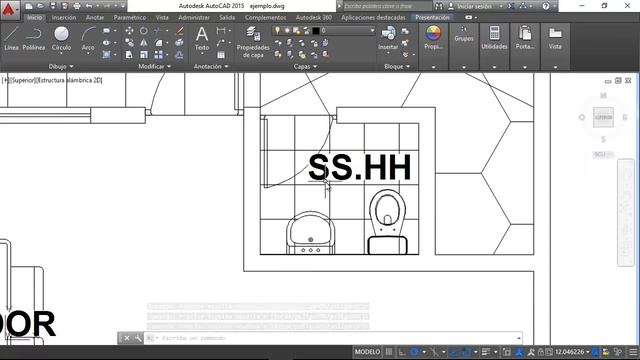This screenshot has width=640, height=360.
Task: Click the viewport label Estructura alámbrica 2D
Action: (70, 80)
